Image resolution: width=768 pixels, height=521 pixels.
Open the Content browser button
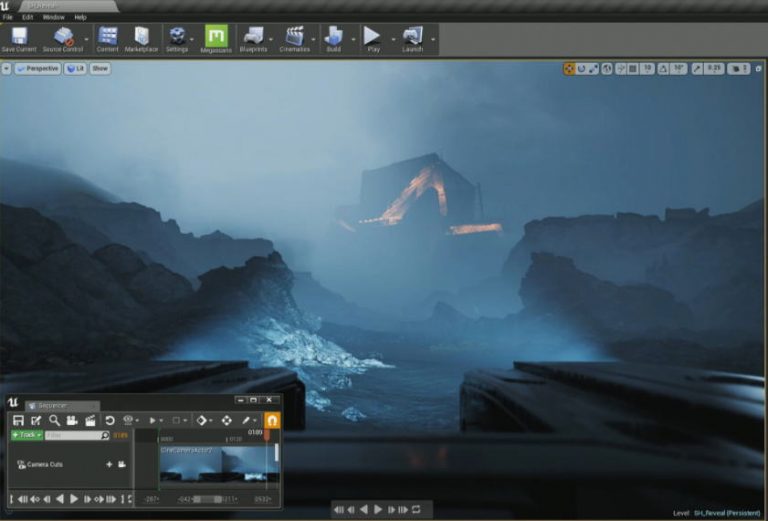tap(107, 39)
